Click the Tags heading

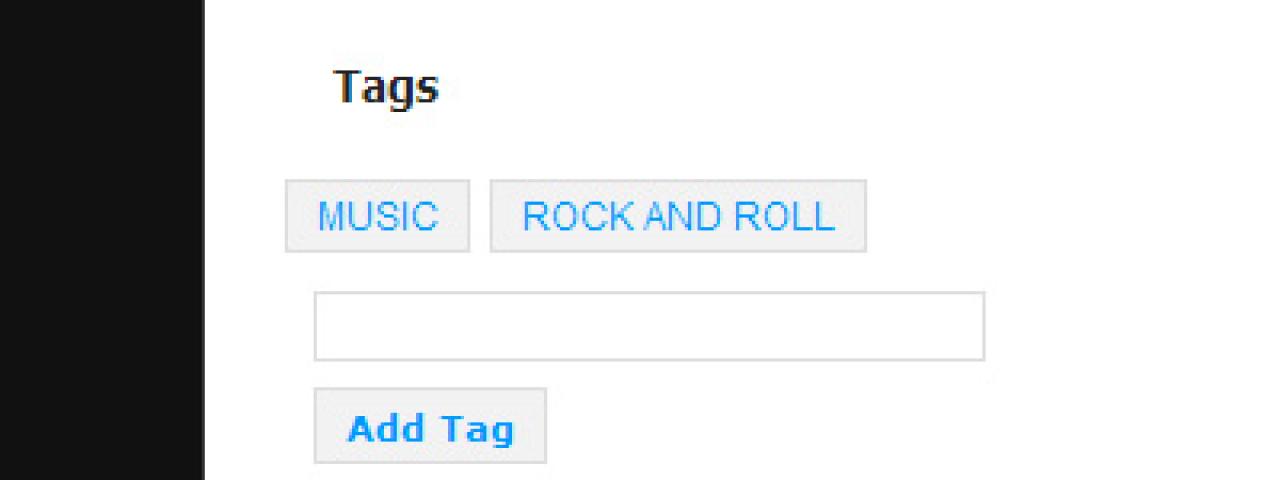pos(386,87)
